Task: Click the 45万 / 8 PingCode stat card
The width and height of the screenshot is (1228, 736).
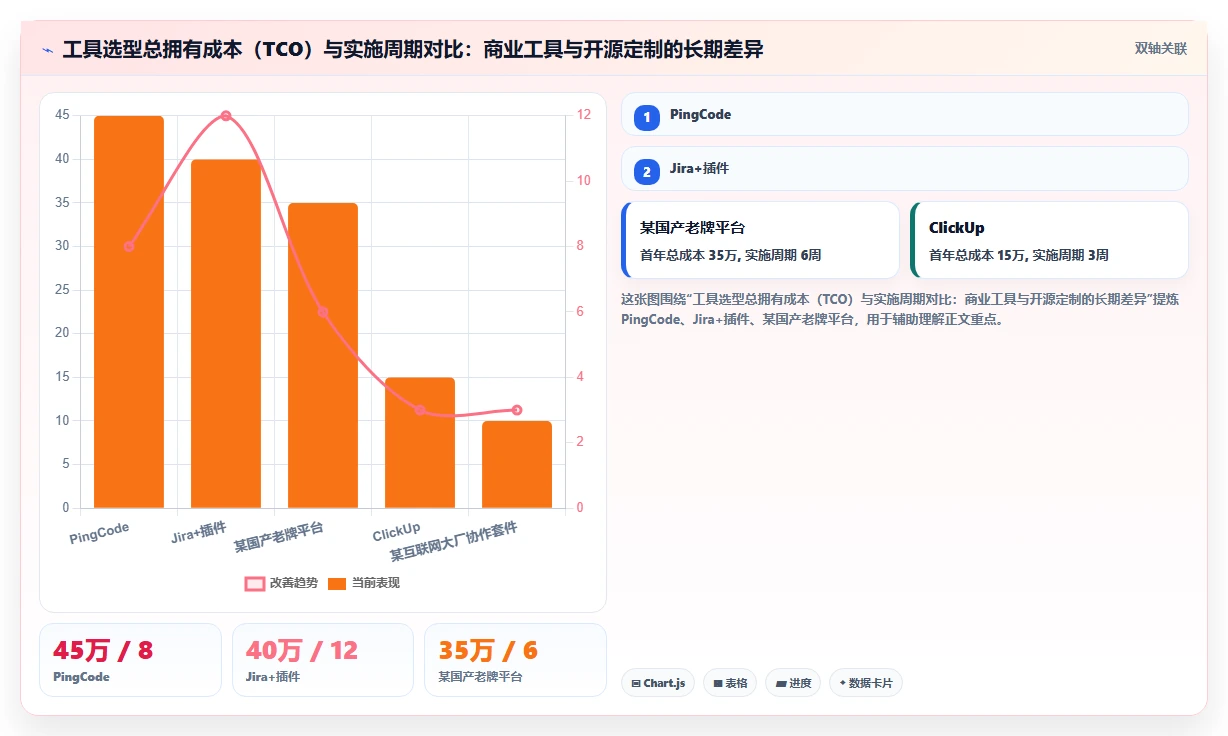Action: 130,660
